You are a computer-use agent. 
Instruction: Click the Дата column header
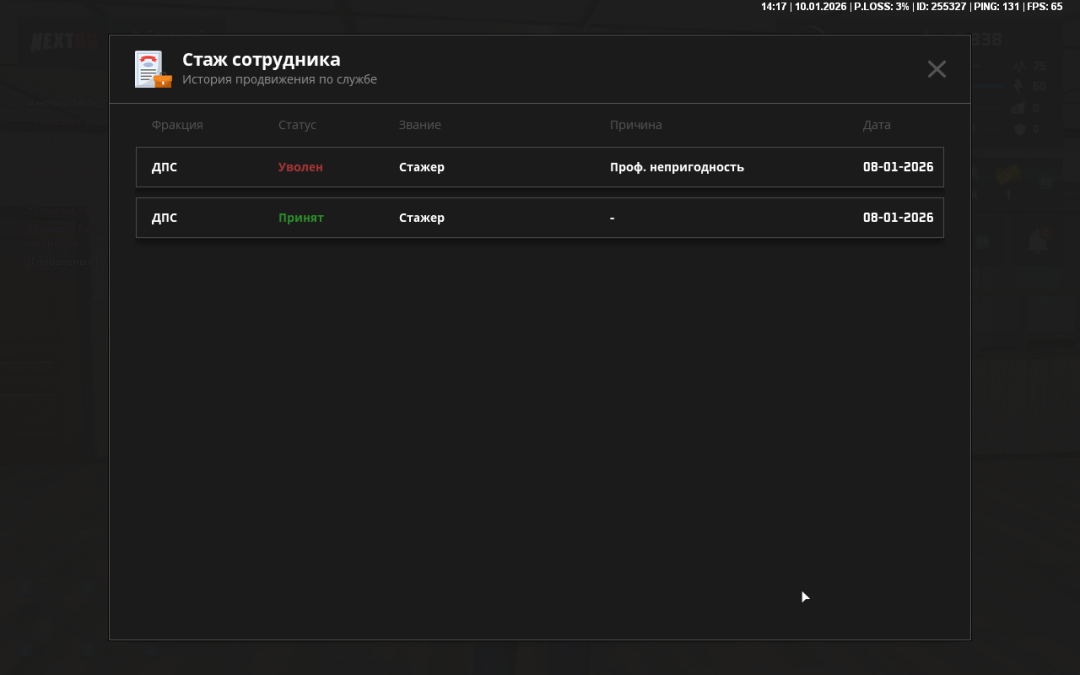point(876,125)
